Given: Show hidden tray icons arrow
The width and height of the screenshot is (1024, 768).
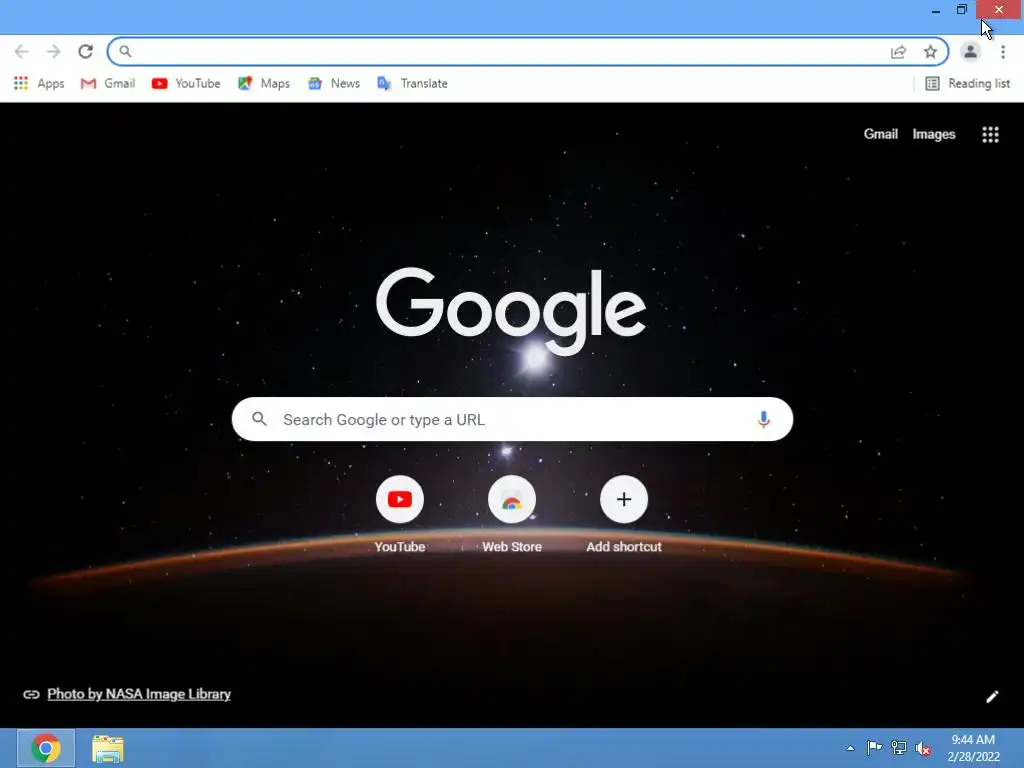Looking at the screenshot, I should click(850, 748).
